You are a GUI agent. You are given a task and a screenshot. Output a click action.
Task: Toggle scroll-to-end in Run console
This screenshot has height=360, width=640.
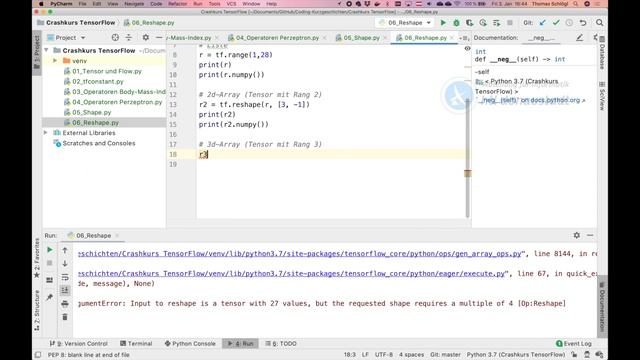(x=65, y=291)
